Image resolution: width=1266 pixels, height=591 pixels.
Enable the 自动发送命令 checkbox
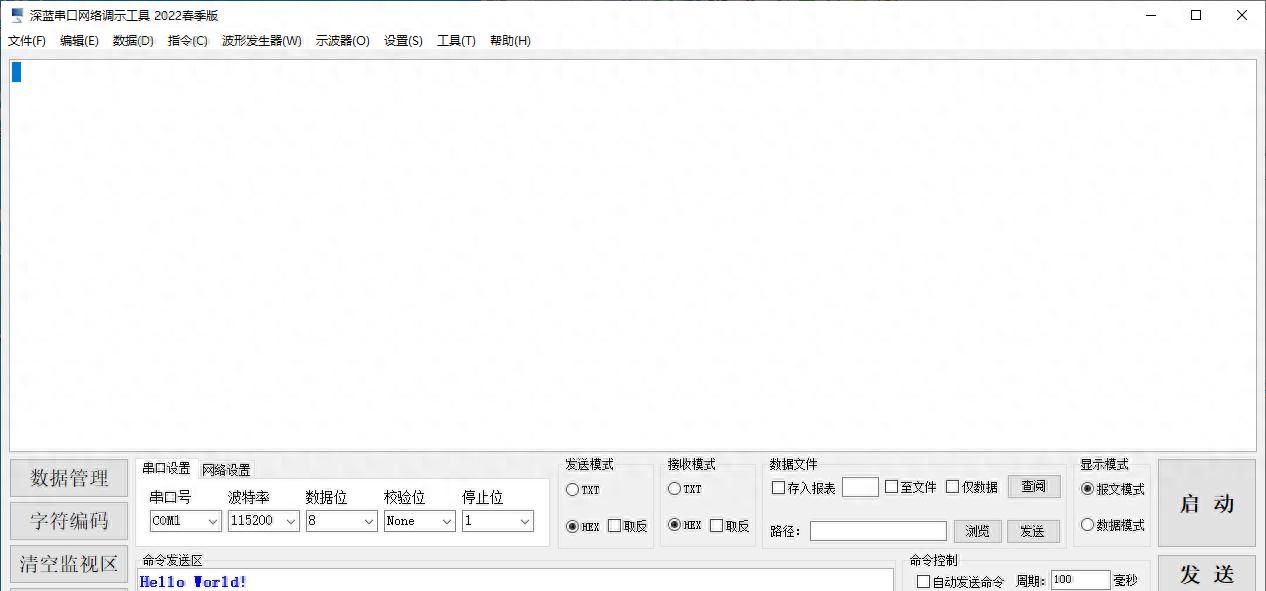(x=924, y=581)
